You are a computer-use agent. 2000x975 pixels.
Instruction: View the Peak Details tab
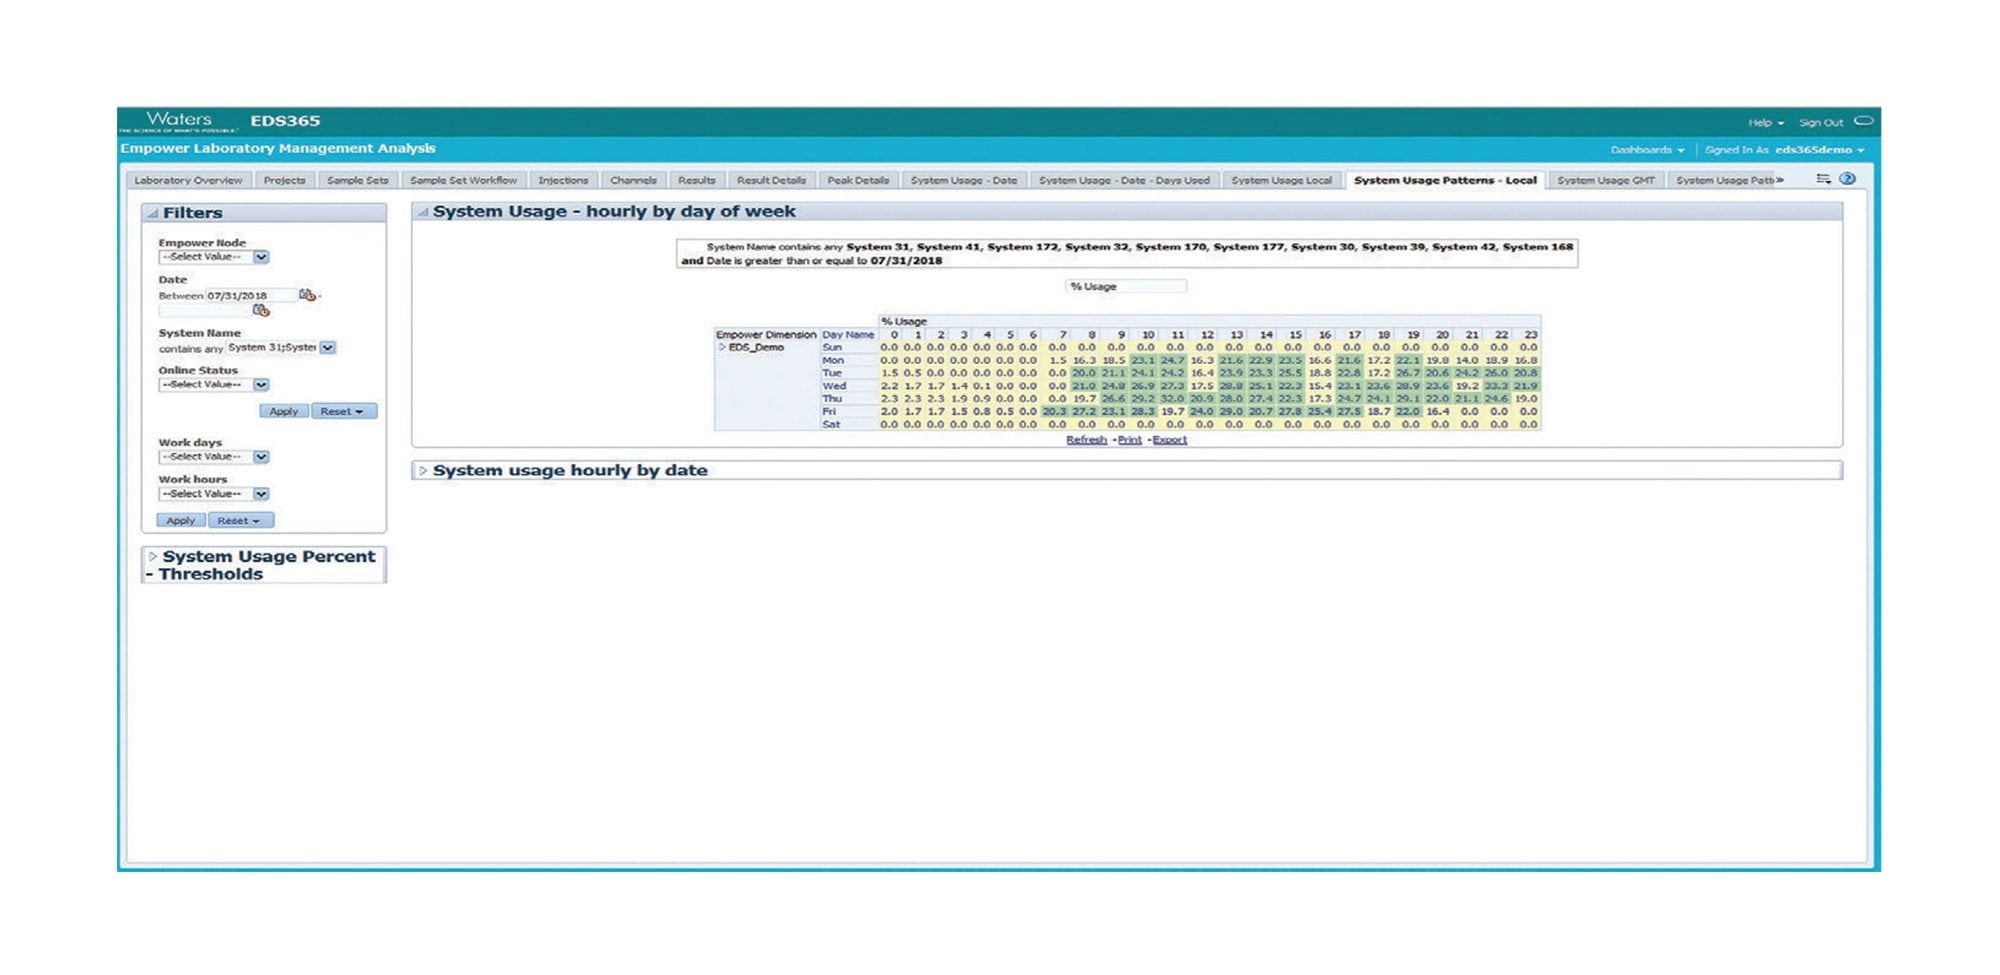click(x=858, y=180)
